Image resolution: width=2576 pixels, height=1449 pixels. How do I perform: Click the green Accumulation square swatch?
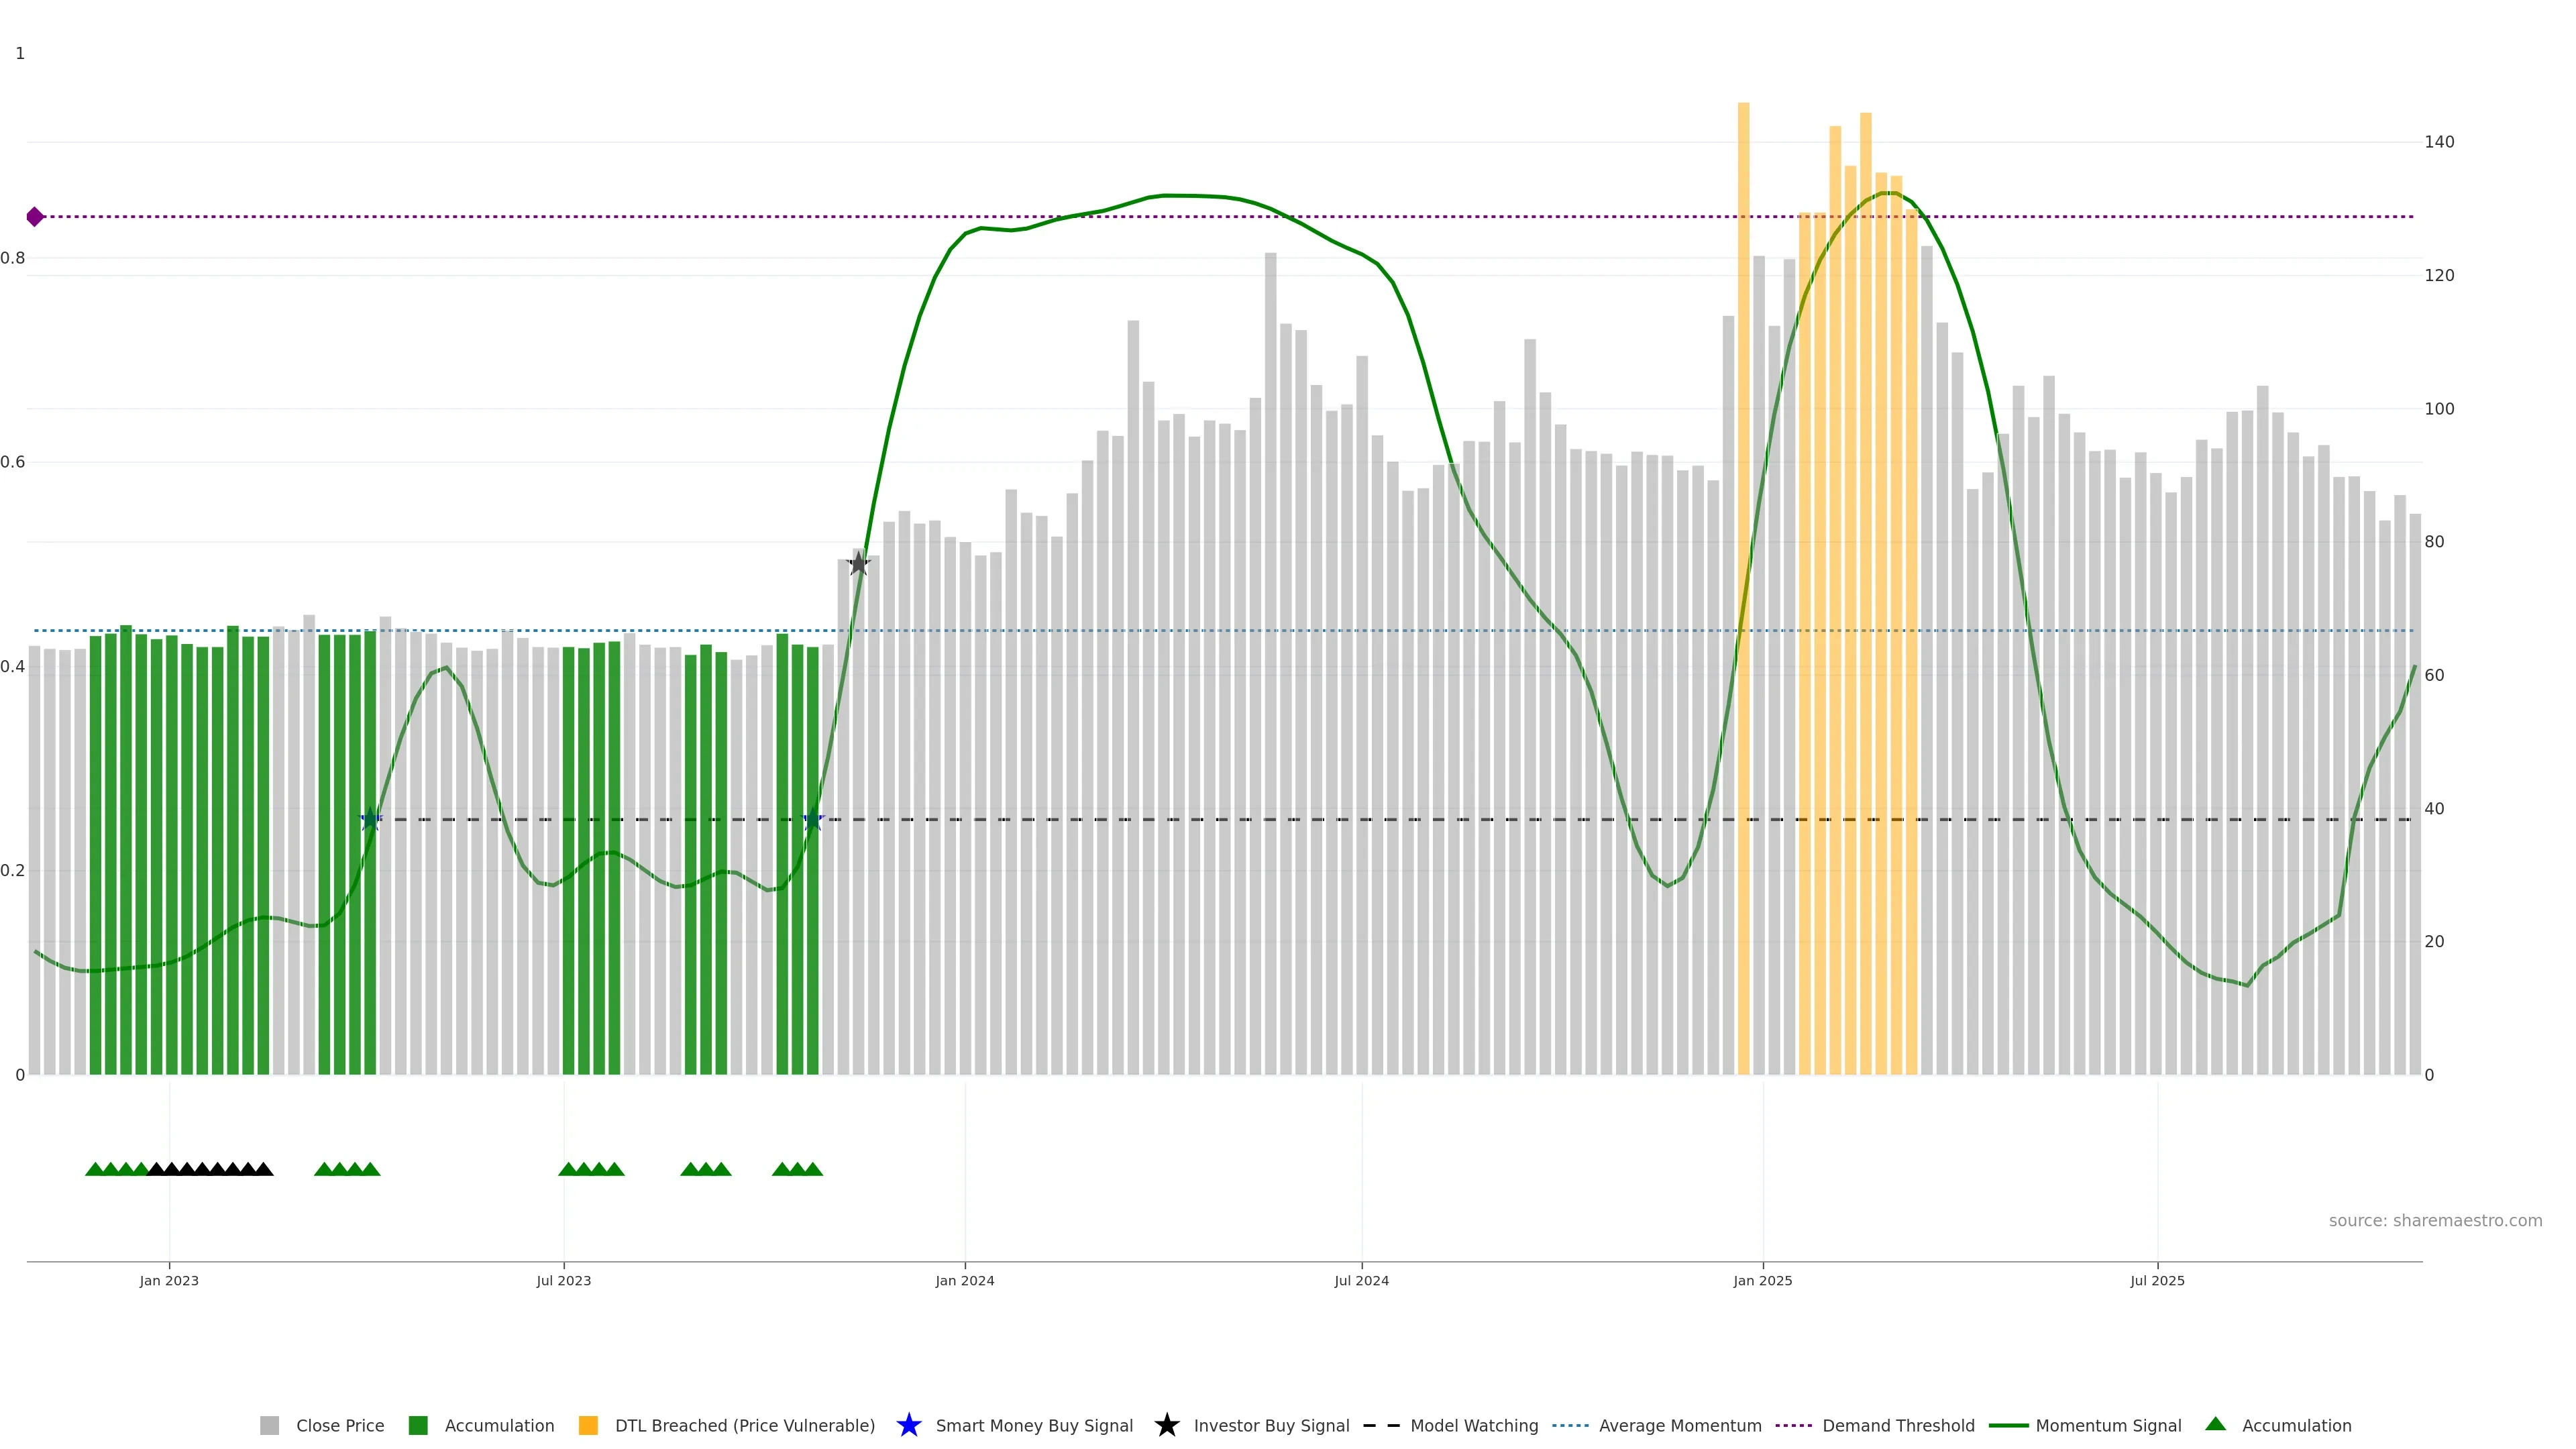coord(418,1425)
